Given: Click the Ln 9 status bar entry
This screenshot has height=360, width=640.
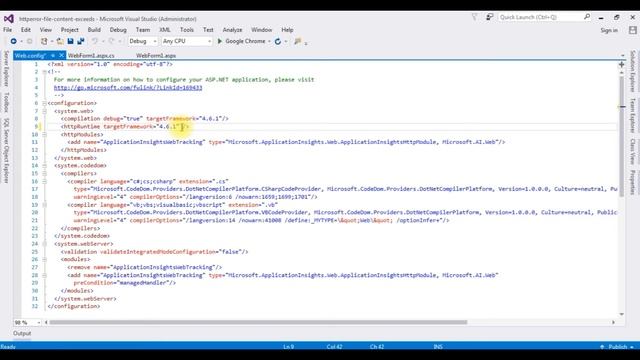Looking at the screenshot, I should tap(288, 347).
